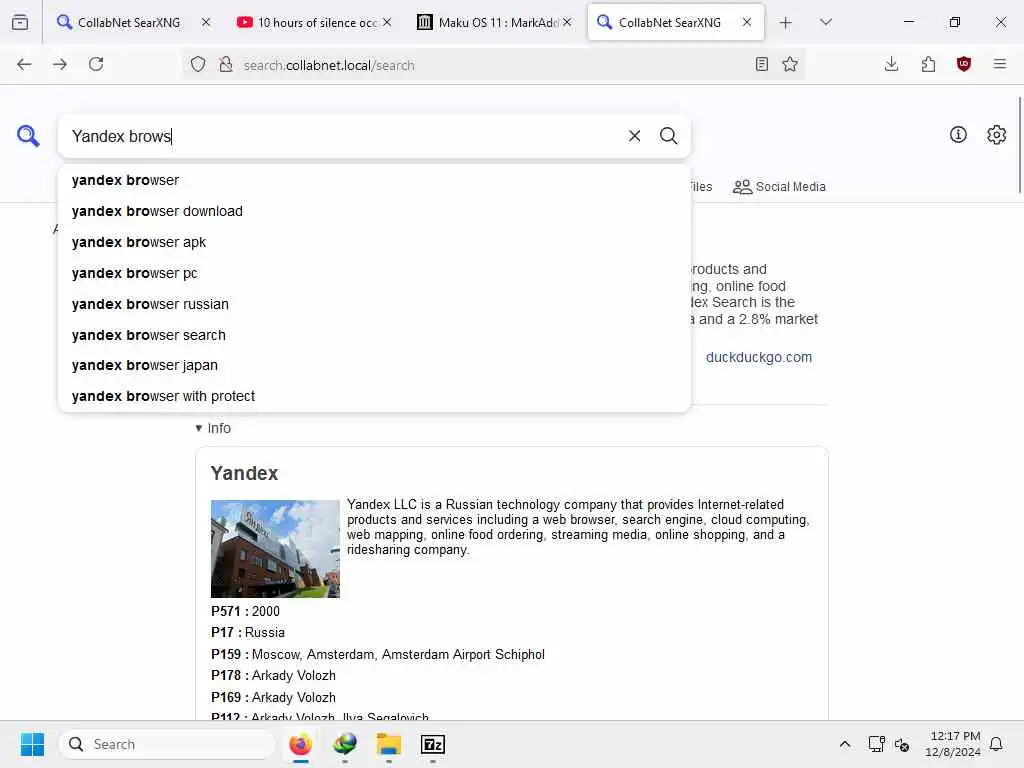
Task: Bookmark this page with star icon
Action: coord(790,64)
